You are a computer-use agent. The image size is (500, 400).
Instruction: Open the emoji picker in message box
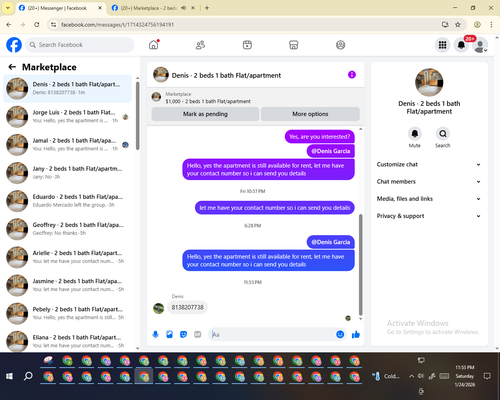340,334
